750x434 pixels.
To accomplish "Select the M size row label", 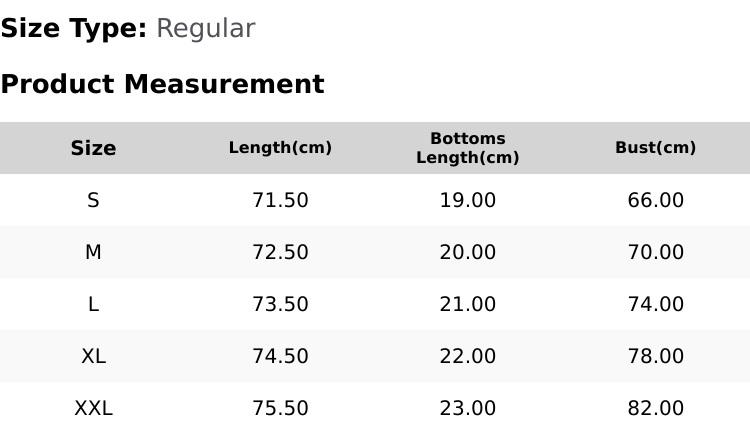I will 93,252.
